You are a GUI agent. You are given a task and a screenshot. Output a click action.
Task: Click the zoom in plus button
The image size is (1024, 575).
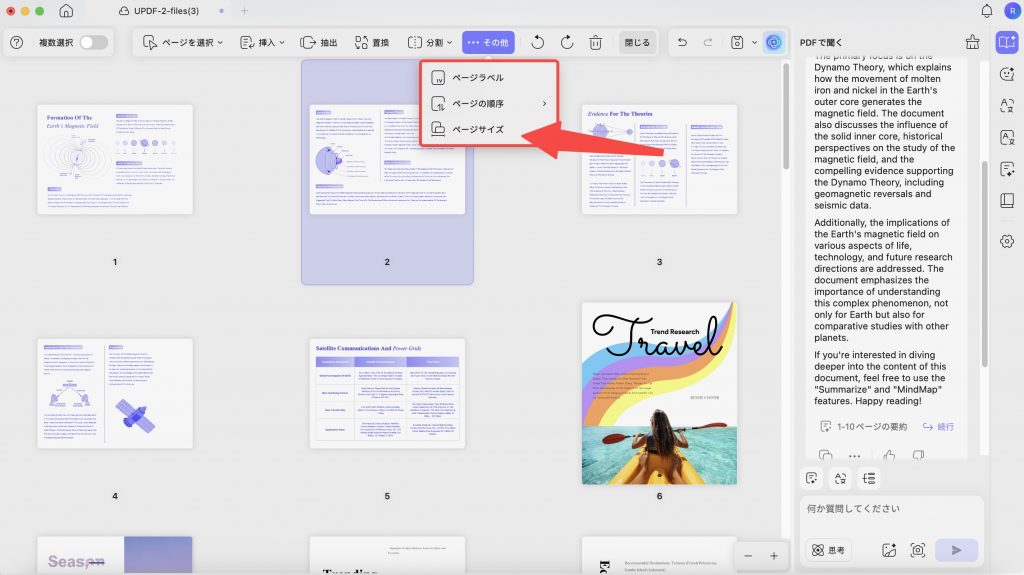774,556
